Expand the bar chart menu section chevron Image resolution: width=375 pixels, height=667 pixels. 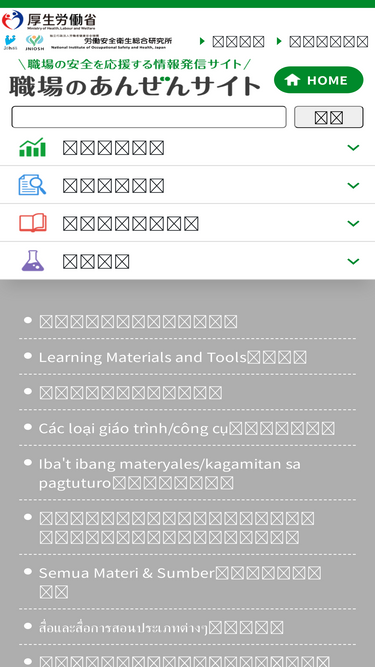click(353, 148)
